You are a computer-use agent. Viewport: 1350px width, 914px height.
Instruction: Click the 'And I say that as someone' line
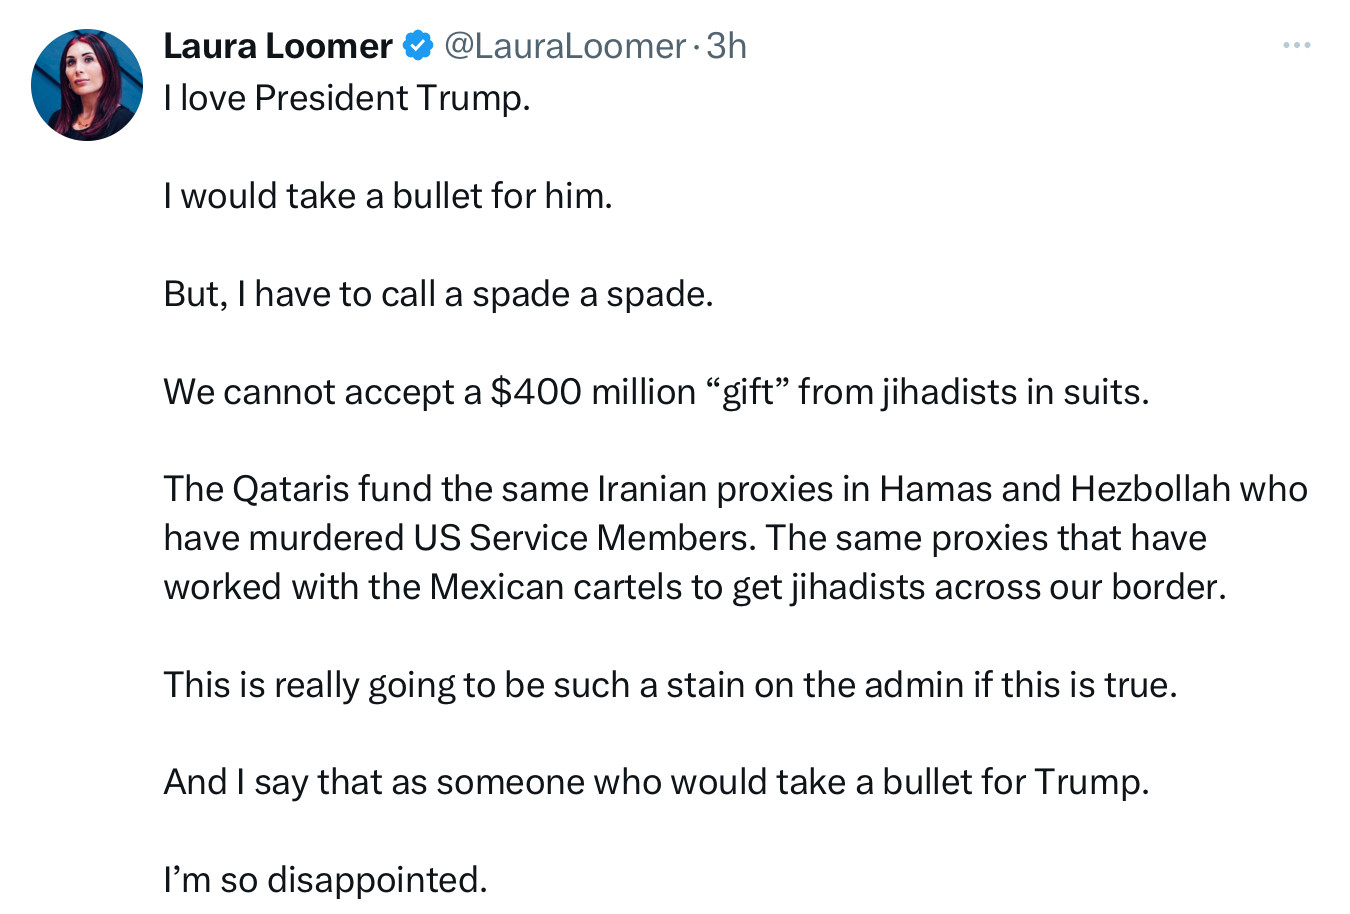(x=656, y=782)
